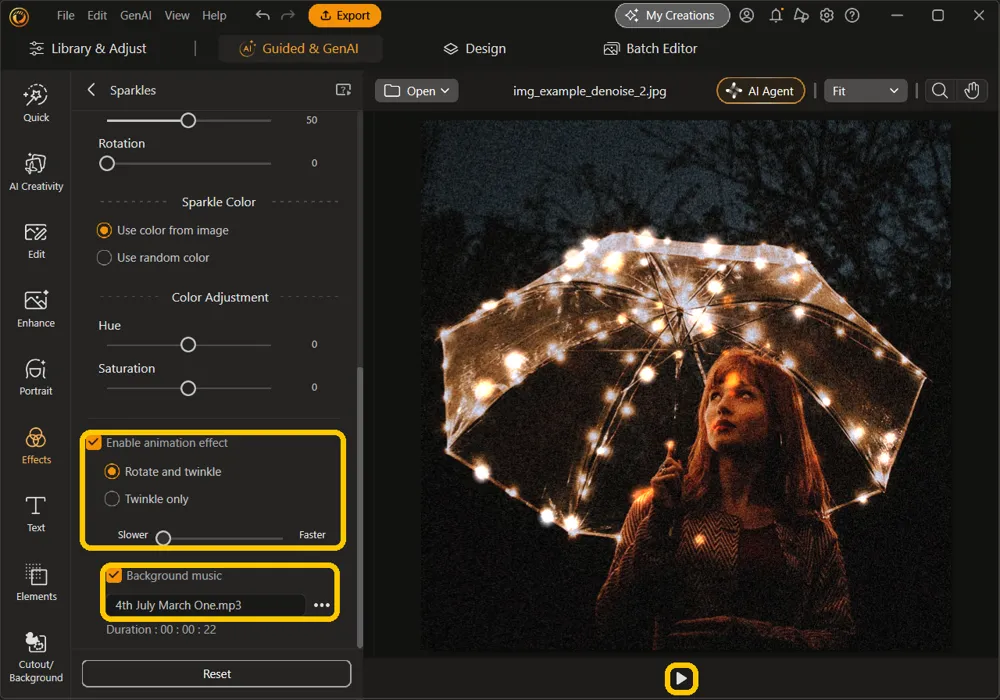Click the redo arrow icon

[288, 15]
